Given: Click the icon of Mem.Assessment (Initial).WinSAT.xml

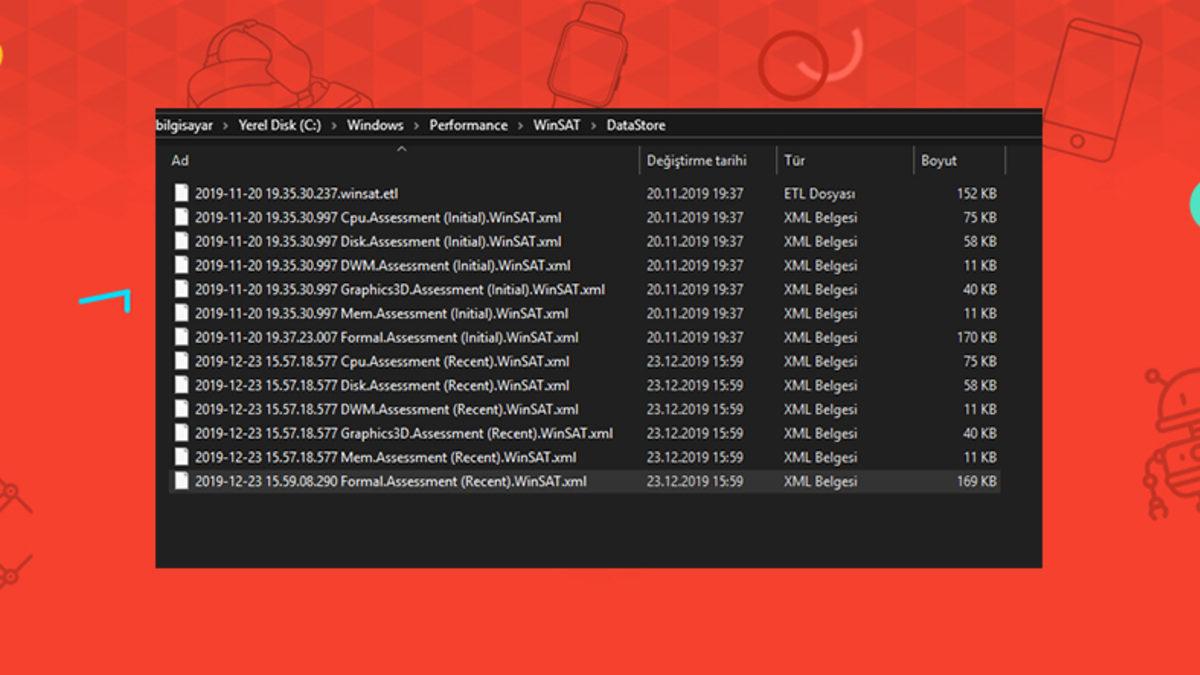Looking at the screenshot, I should [x=181, y=313].
